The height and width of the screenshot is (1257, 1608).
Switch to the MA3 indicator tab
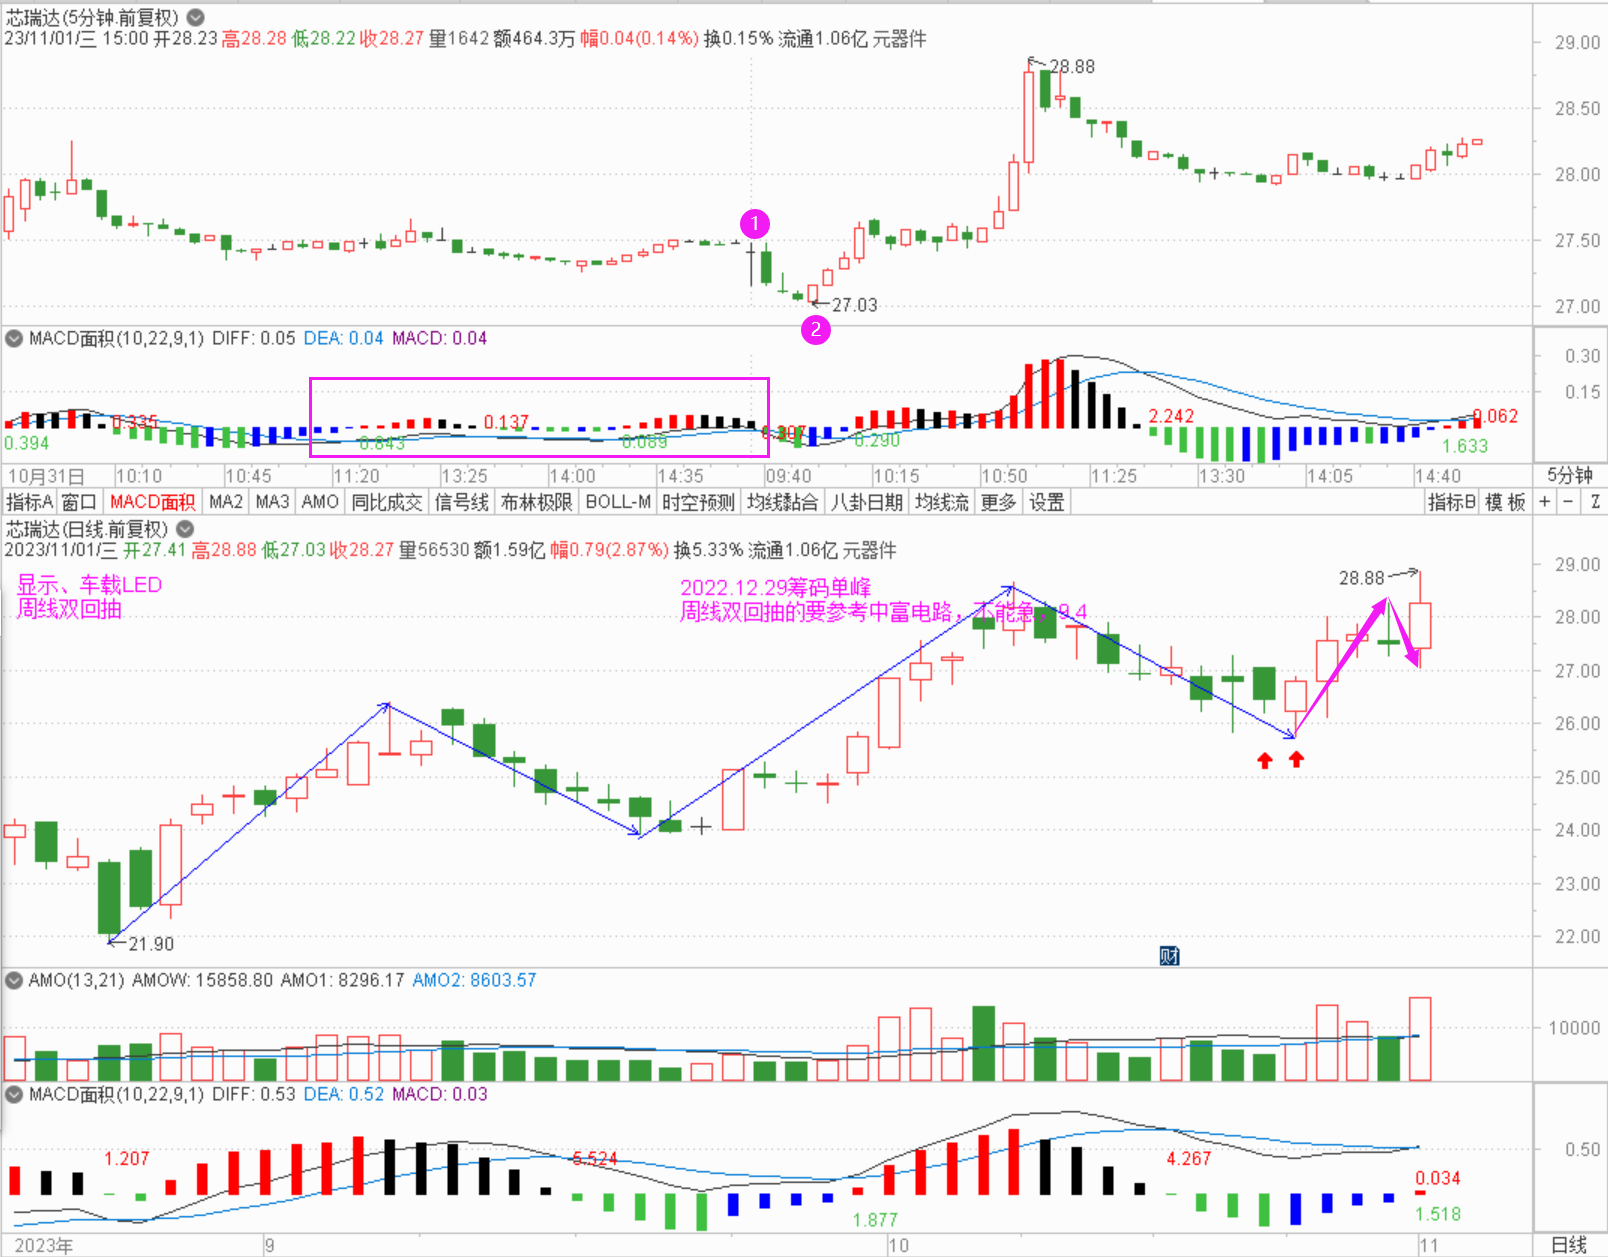tap(272, 502)
